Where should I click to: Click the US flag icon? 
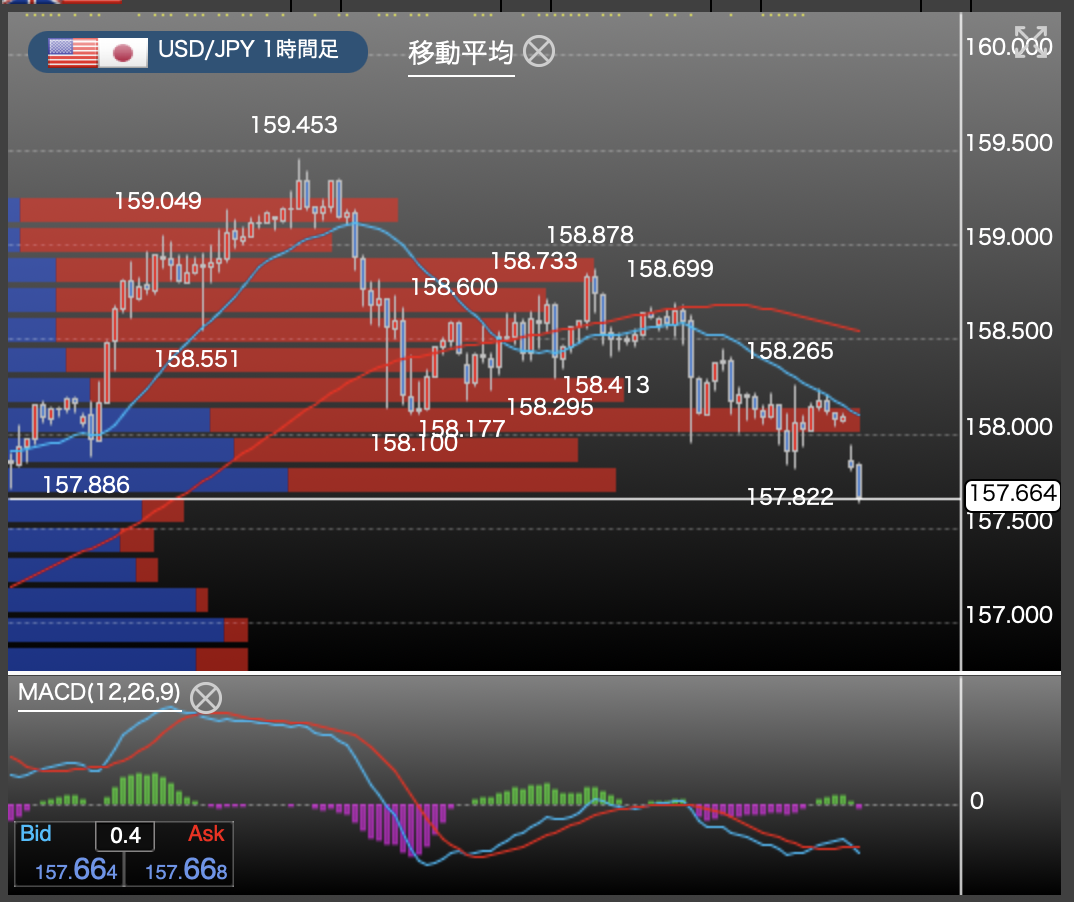click(x=72, y=52)
